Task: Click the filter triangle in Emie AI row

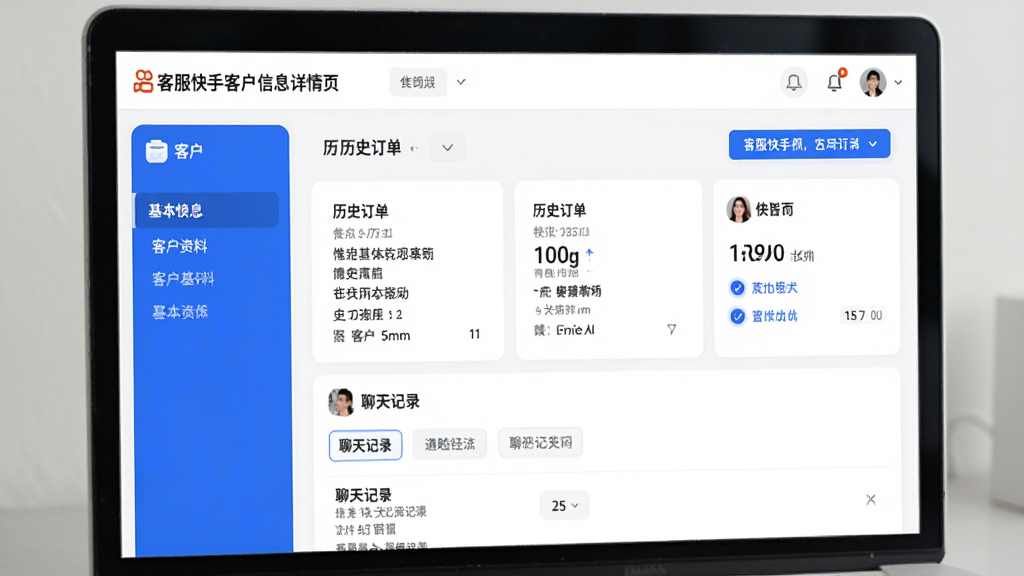Action: point(671,329)
